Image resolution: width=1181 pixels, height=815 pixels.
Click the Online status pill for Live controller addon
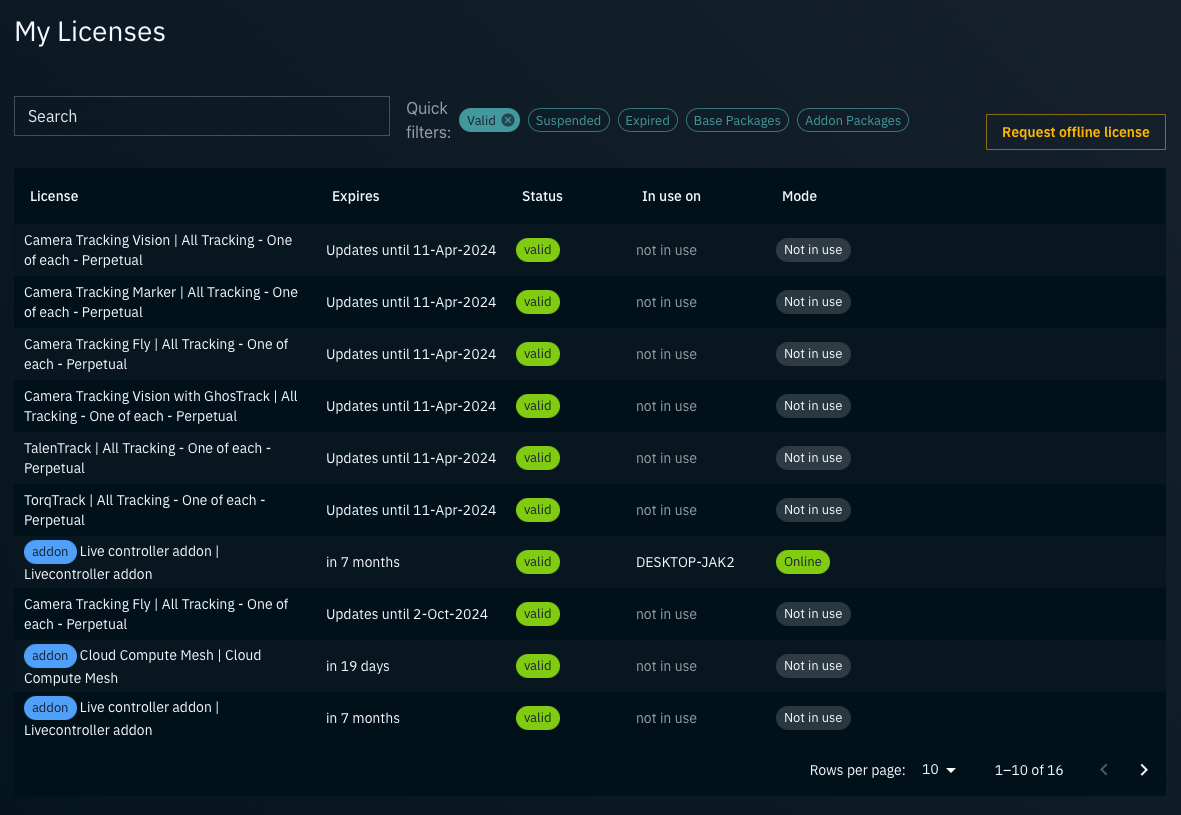tap(802, 561)
